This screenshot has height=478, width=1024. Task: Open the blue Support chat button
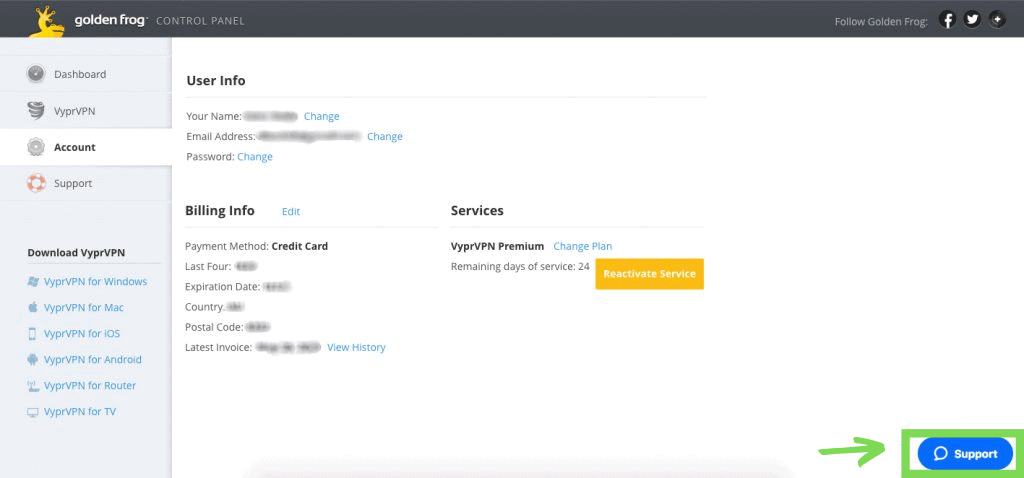click(x=965, y=454)
